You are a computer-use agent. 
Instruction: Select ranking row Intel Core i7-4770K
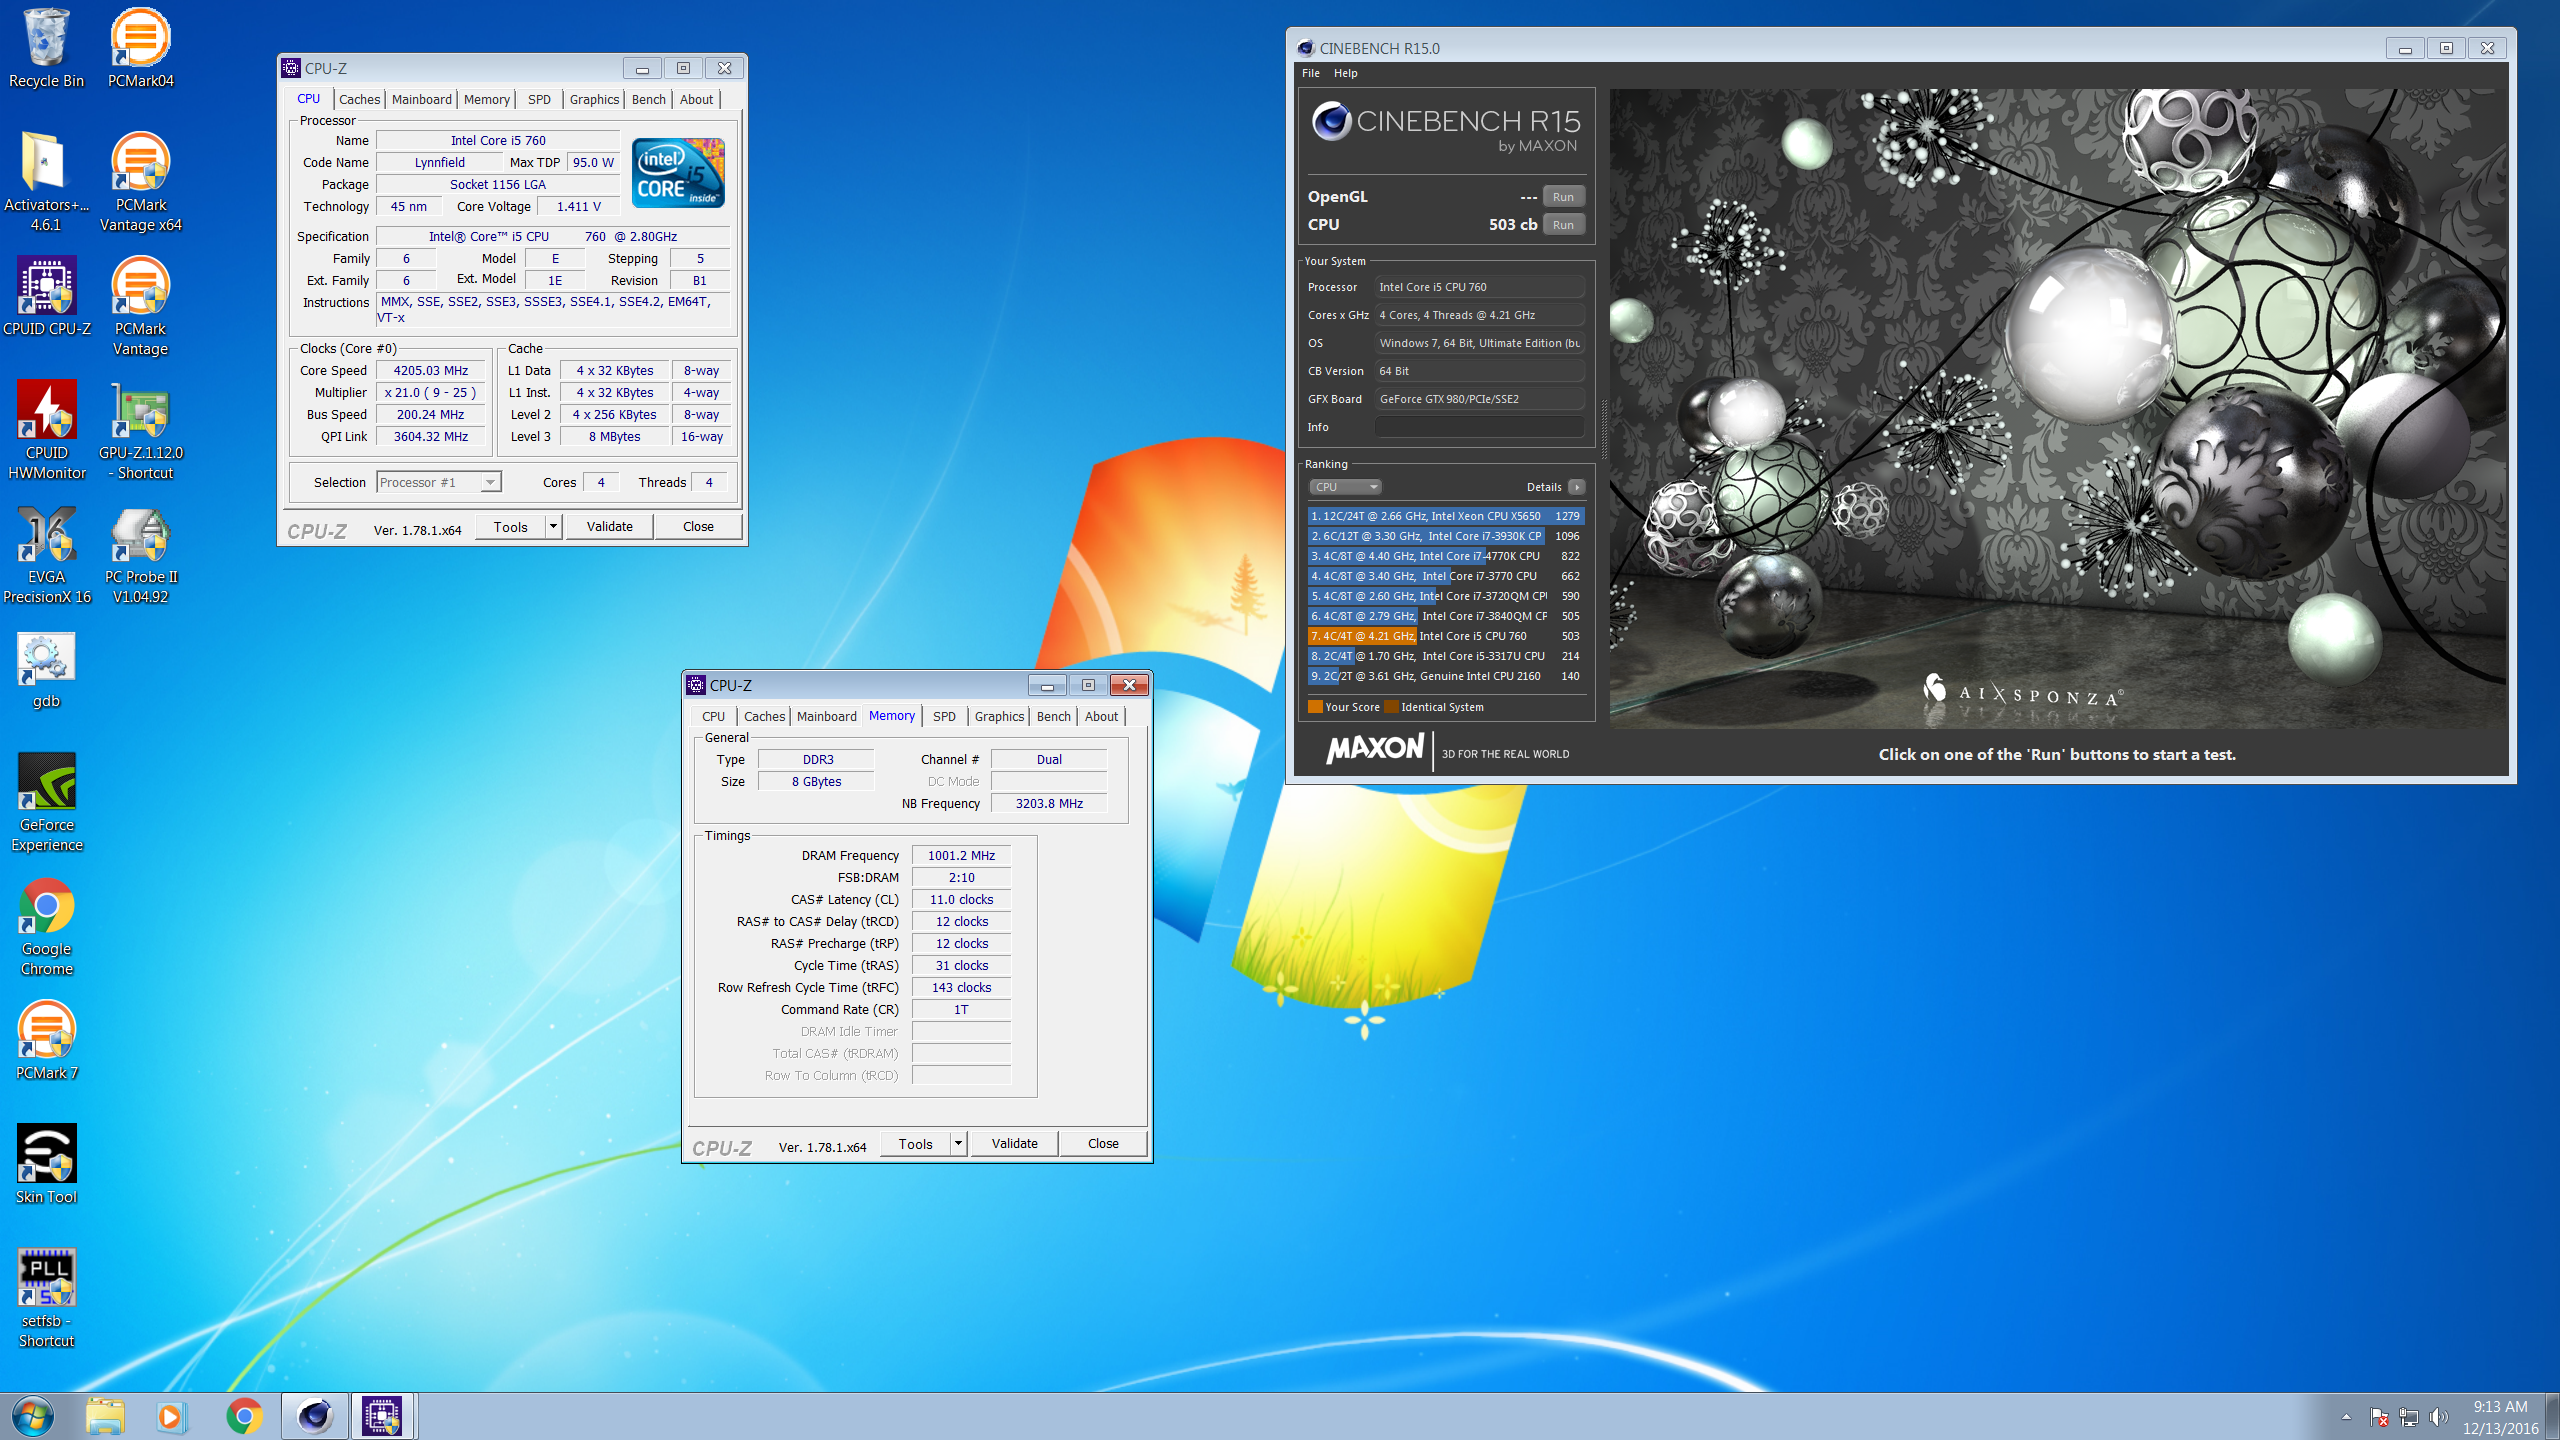tap(1446, 556)
